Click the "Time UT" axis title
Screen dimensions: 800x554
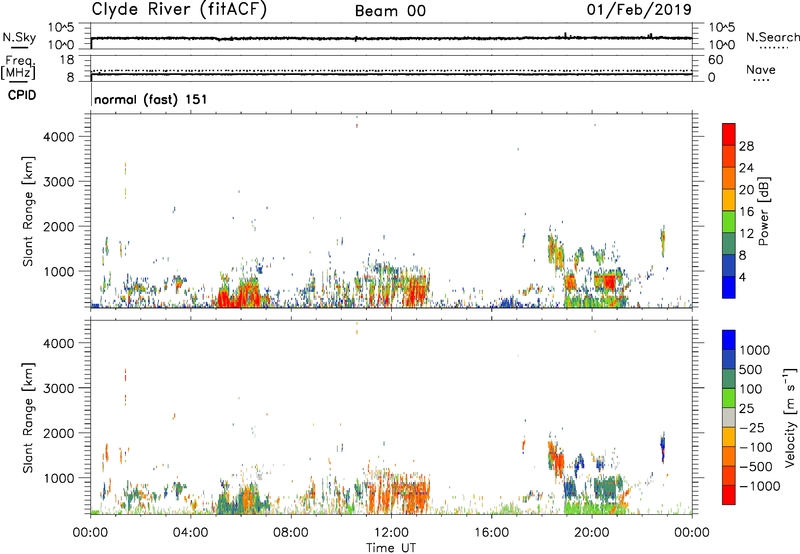coord(391,548)
